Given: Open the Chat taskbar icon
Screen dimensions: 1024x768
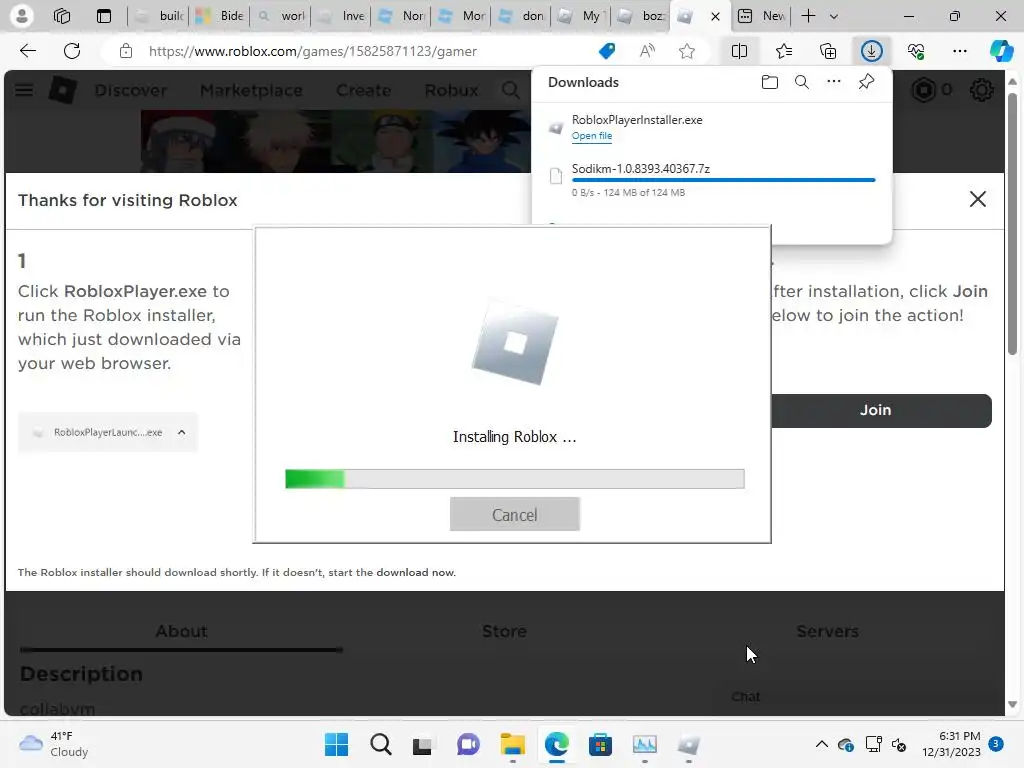Looking at the screenshot, I should pos(468,744).
